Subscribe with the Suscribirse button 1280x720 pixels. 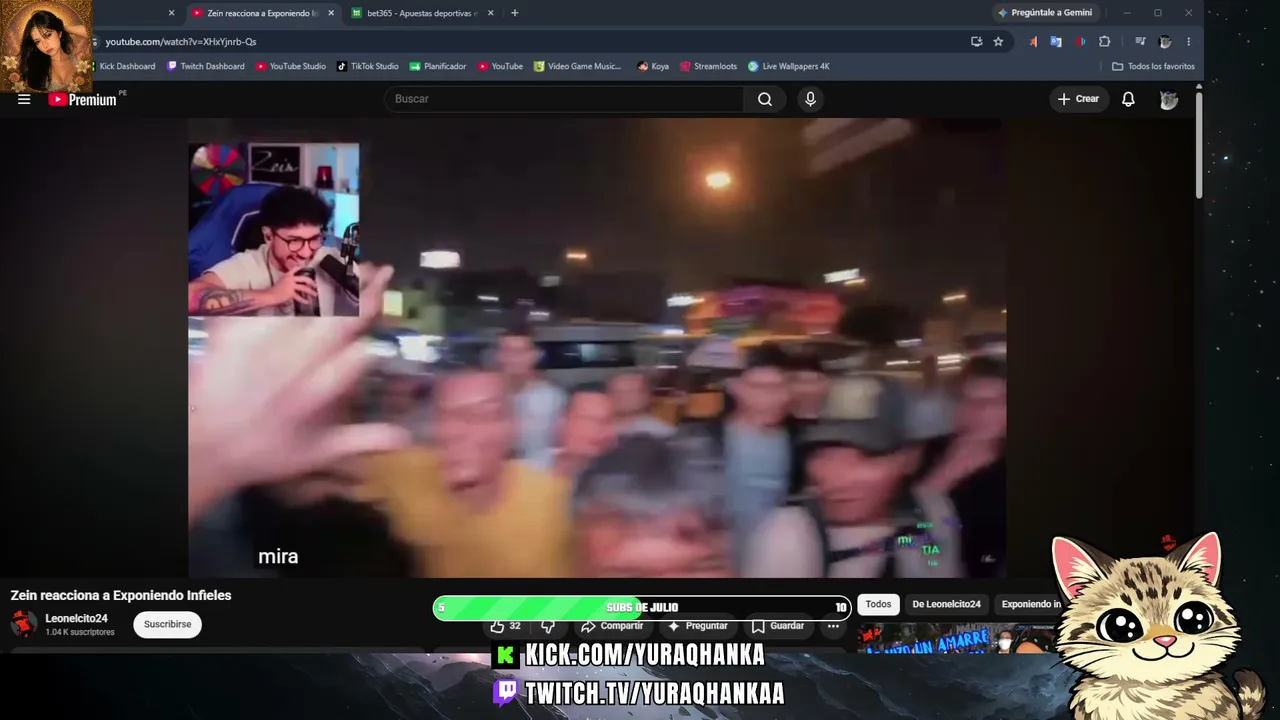pyautogui.click(x=168, y=624)
